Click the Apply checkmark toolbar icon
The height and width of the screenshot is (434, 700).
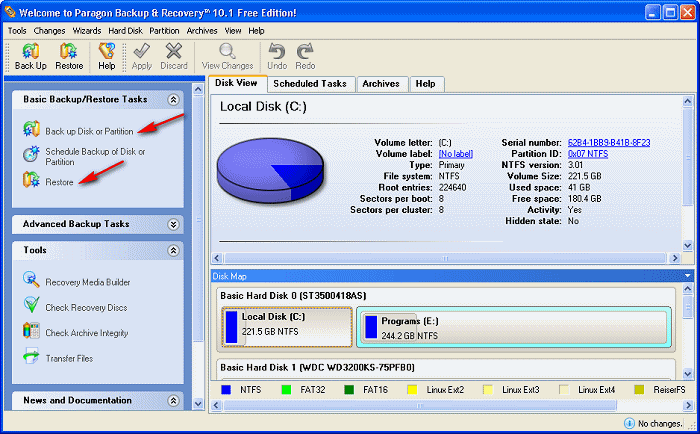pos(142,51)
